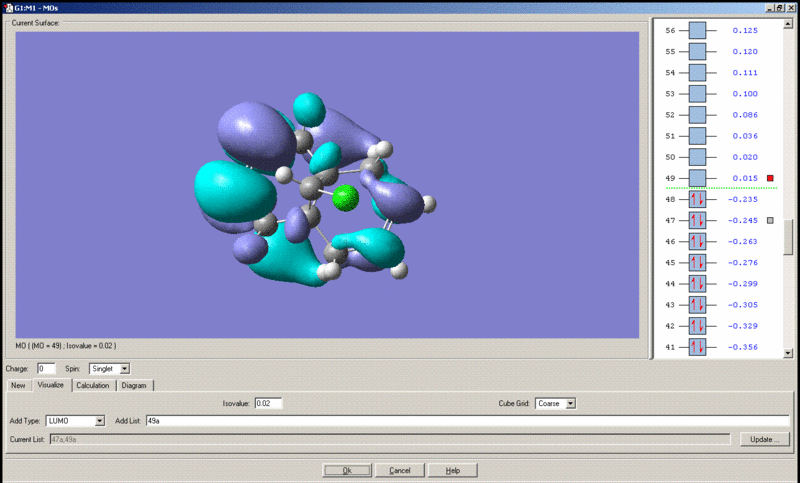The height and width of the screenshot is (483, 800).
Task: Select orbital box for MO 54
Action: 697,73
